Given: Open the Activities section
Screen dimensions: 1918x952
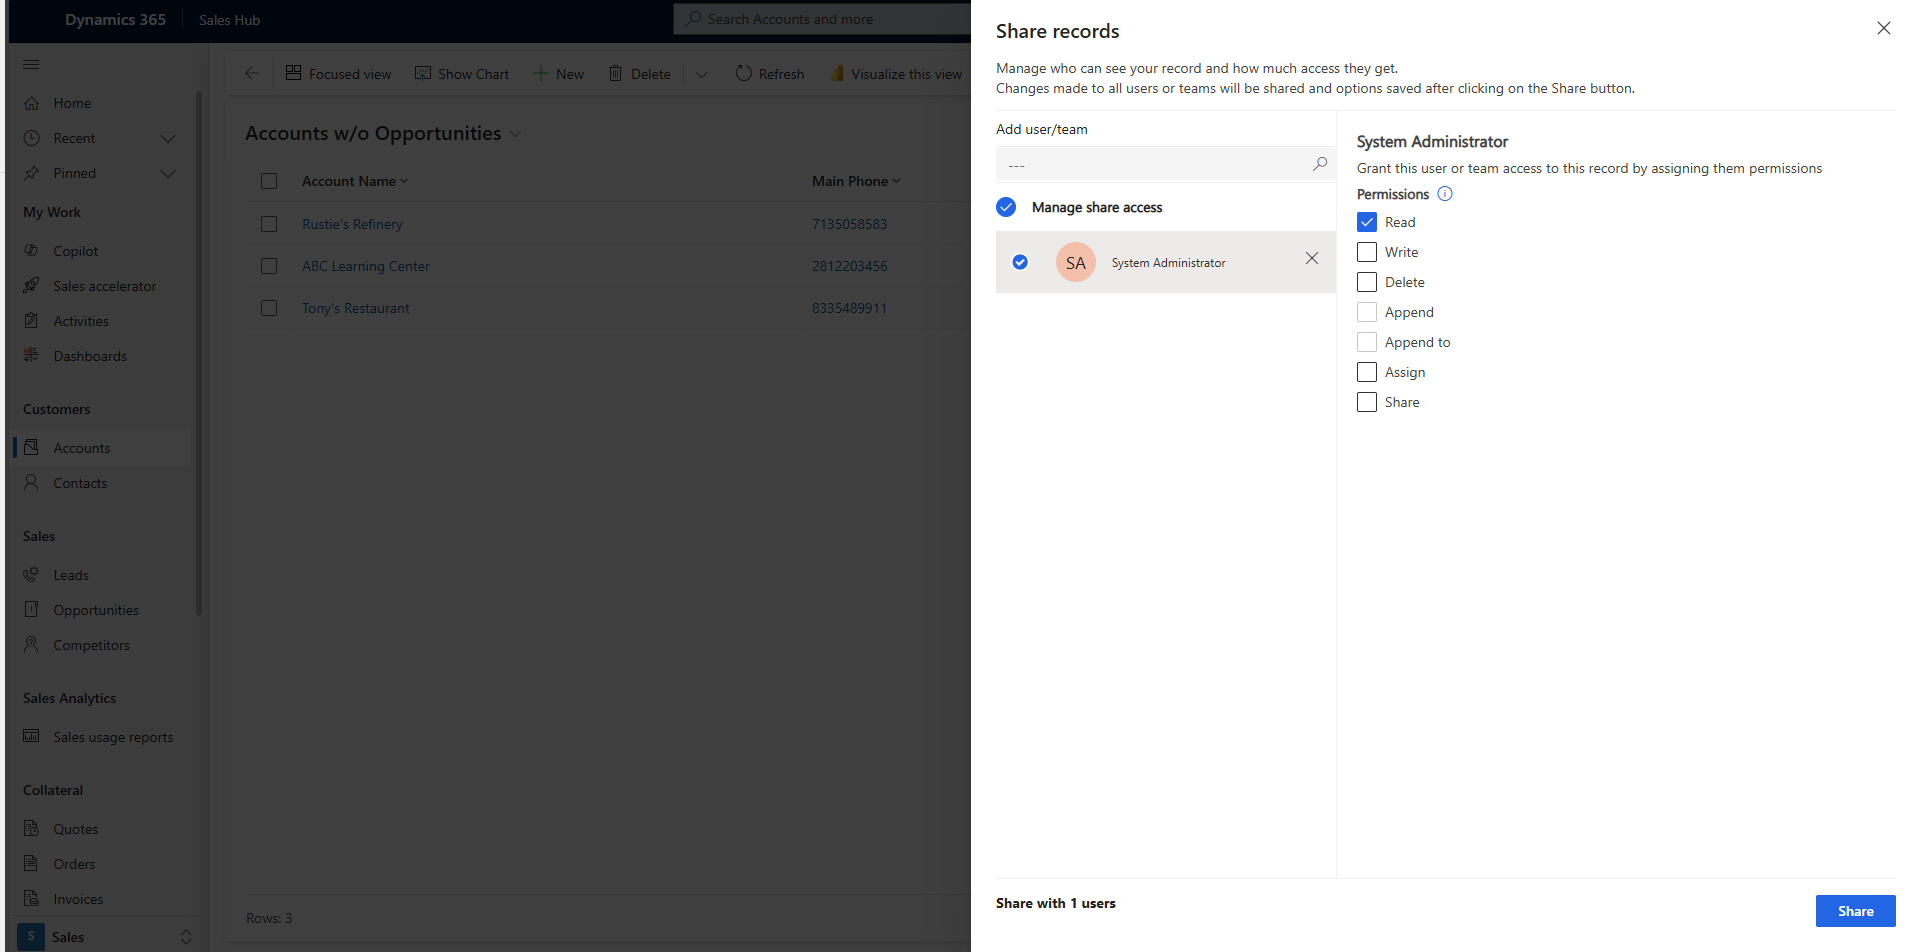Looking at the screenshot, I should [81, 320].
